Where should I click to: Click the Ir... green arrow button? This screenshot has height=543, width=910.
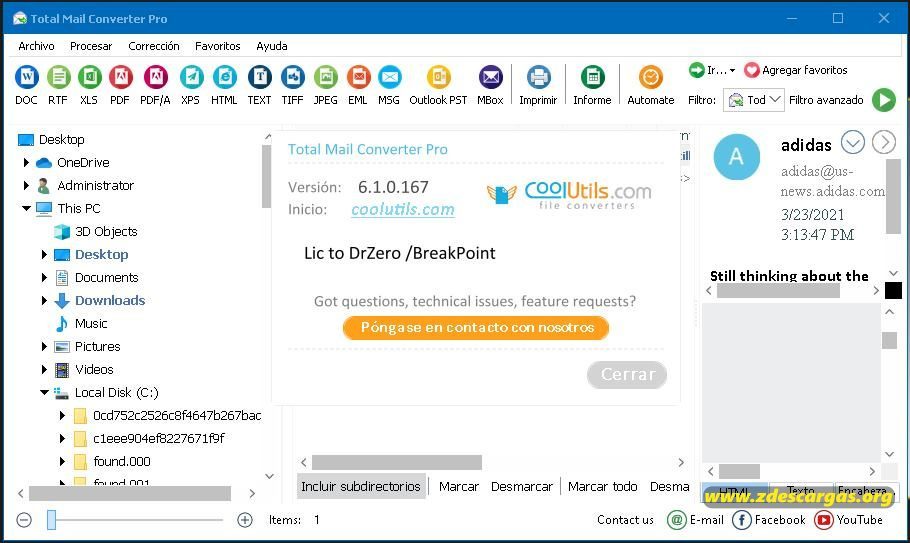pyautogui.click(x=696, y=70)
